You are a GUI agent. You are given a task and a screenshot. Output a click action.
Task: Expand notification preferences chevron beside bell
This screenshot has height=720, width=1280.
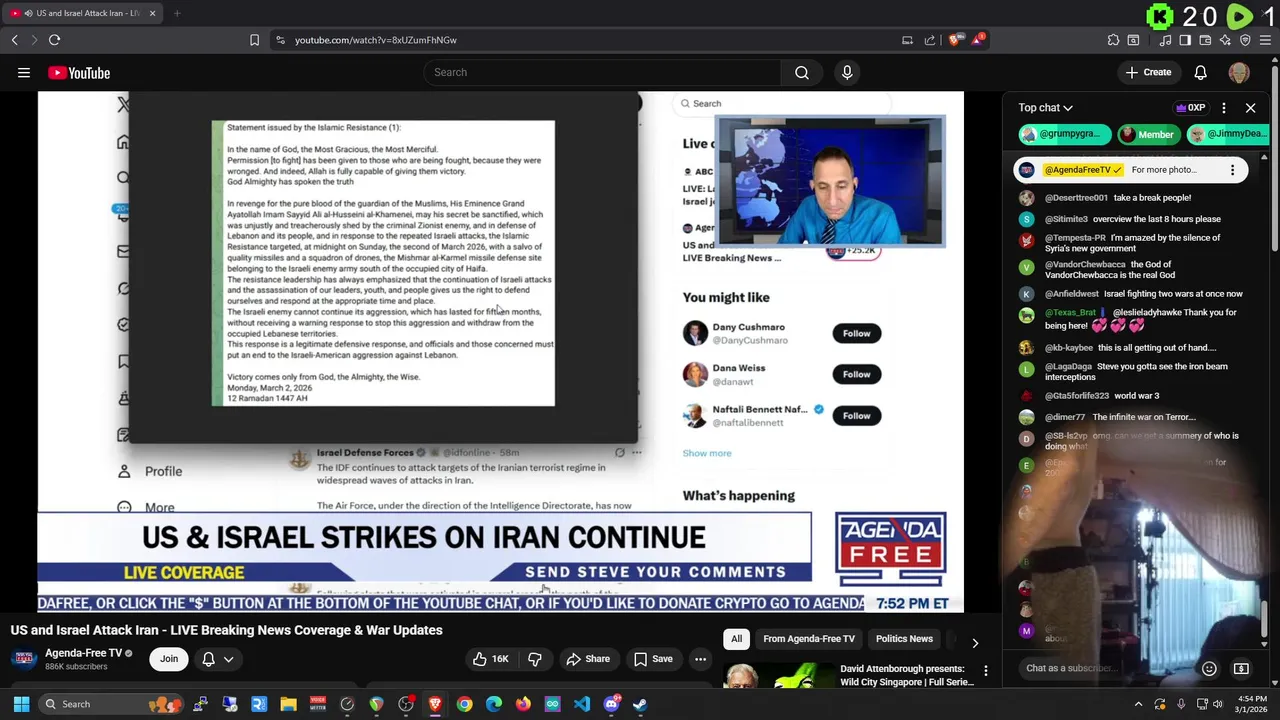(229, 659)
